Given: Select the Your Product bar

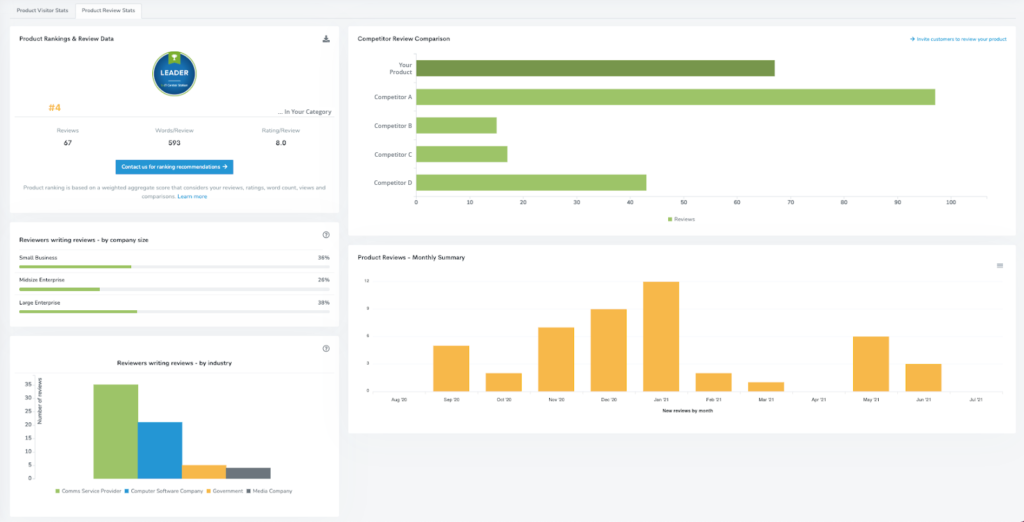Looking at the screenshot, I should click(x=595, y=68).
